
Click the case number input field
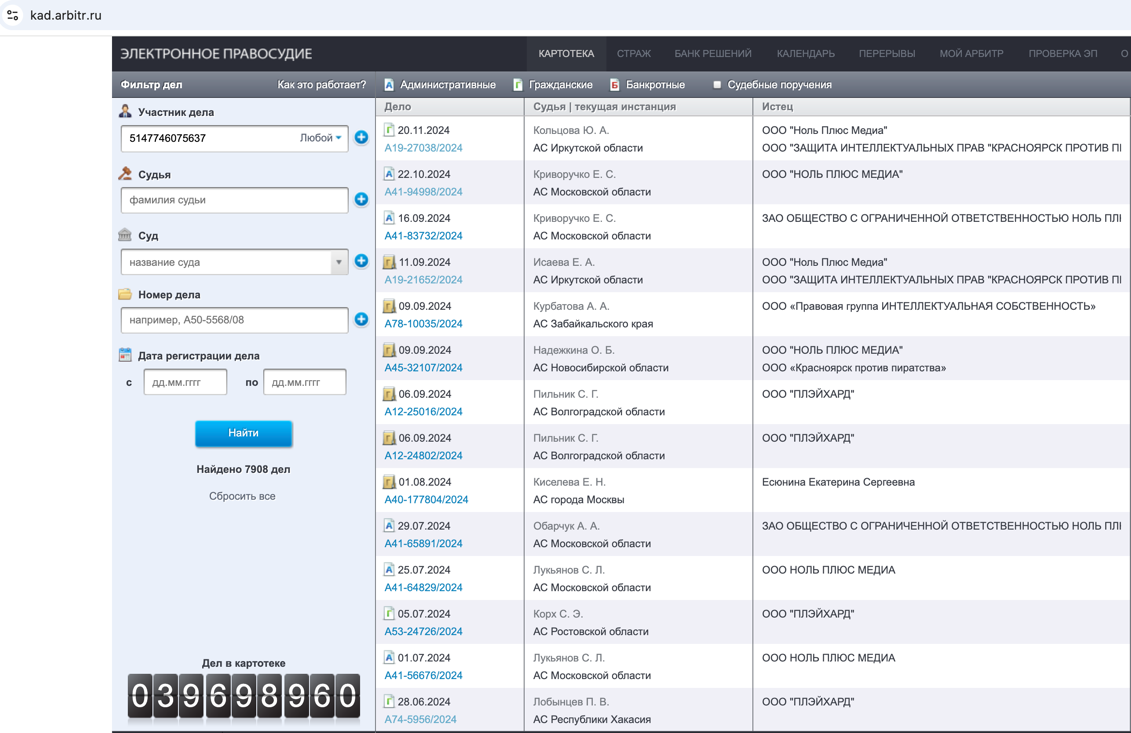(x=234, y=320)
